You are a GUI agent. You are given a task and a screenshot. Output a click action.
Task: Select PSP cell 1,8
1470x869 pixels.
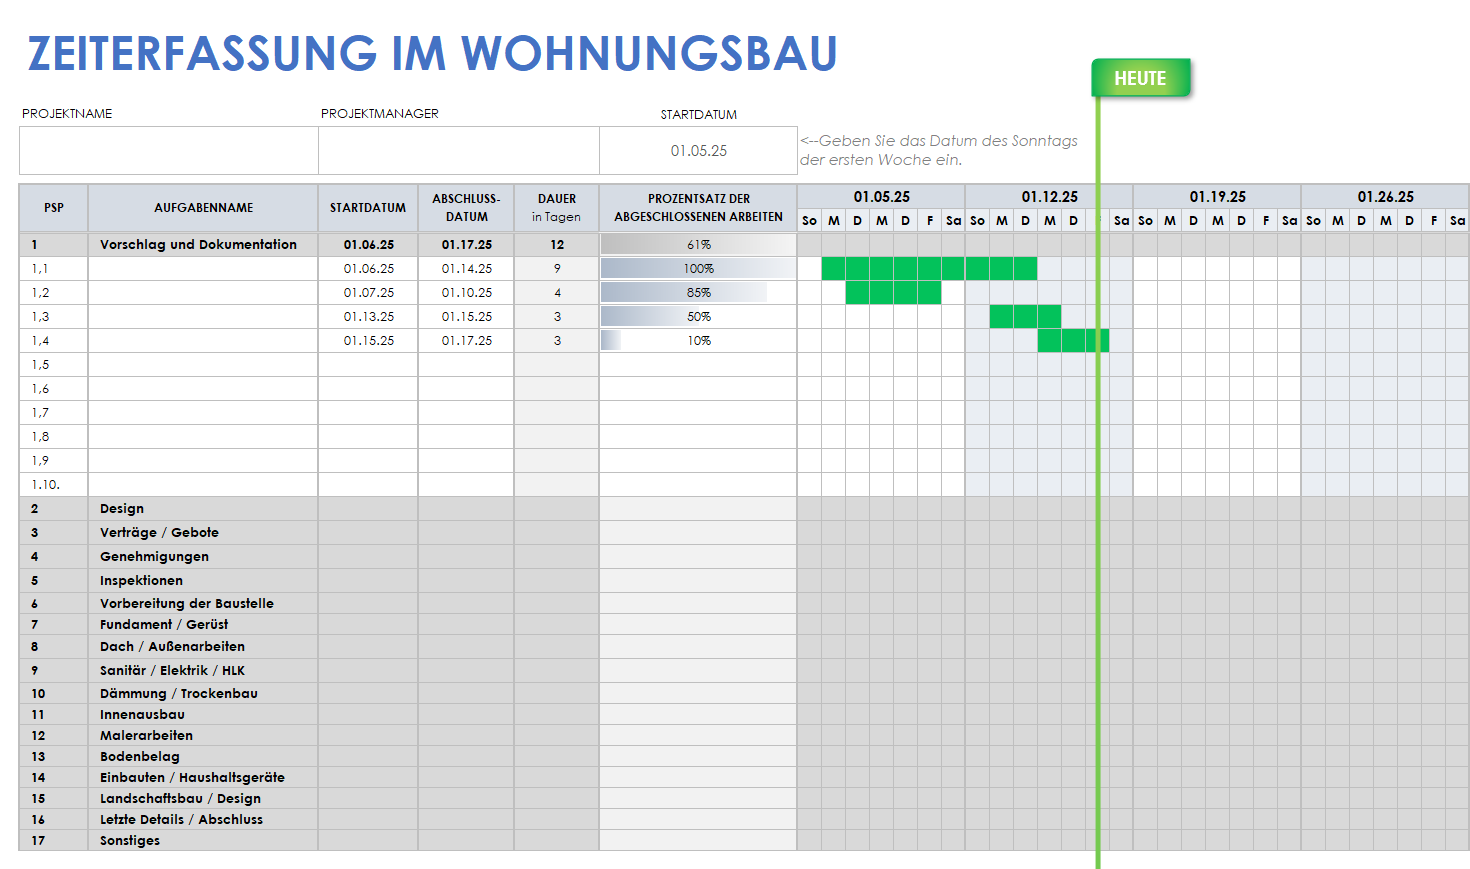[54, 437]
